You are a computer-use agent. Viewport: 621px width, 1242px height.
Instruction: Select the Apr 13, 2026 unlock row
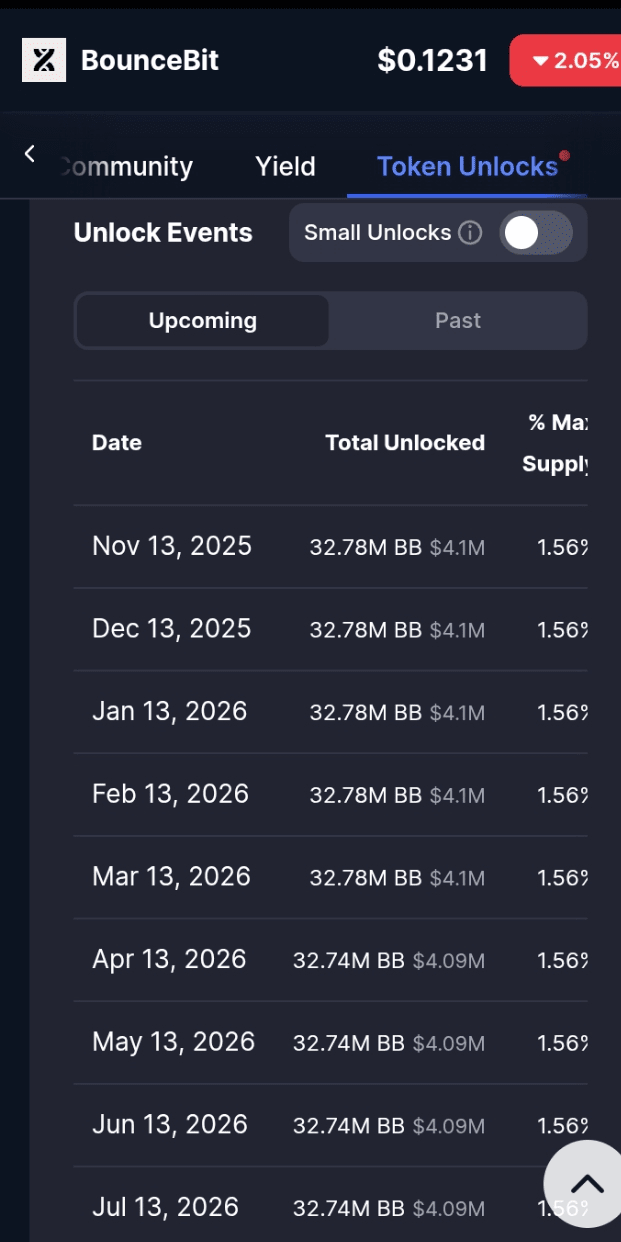(330, 960)
